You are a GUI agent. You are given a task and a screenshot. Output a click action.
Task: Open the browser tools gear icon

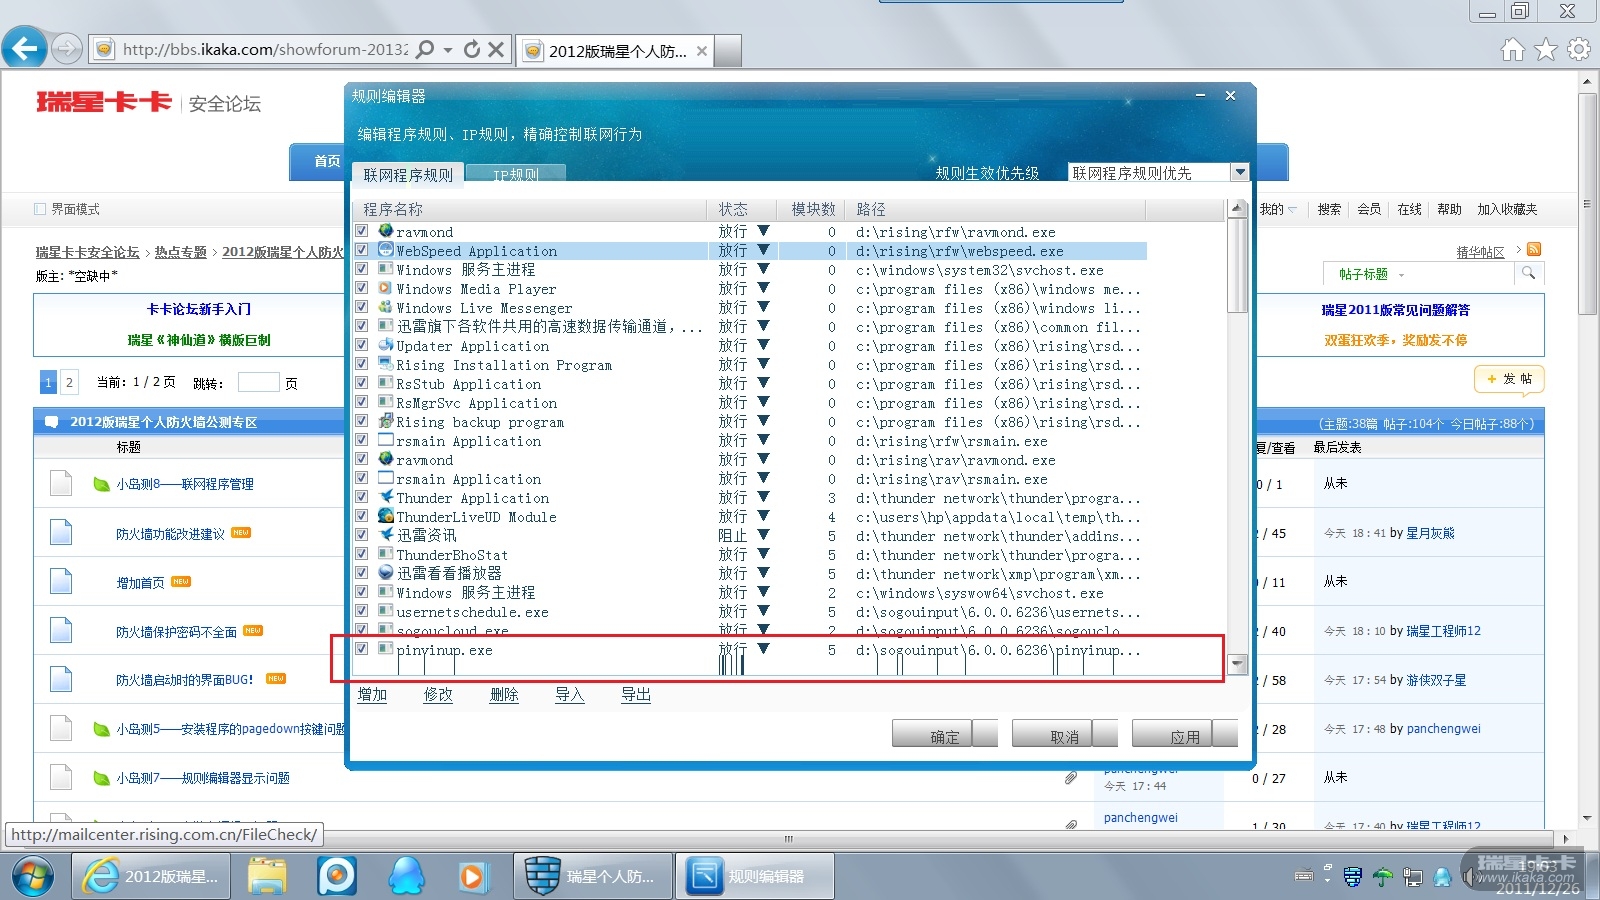pos(1579,49)
